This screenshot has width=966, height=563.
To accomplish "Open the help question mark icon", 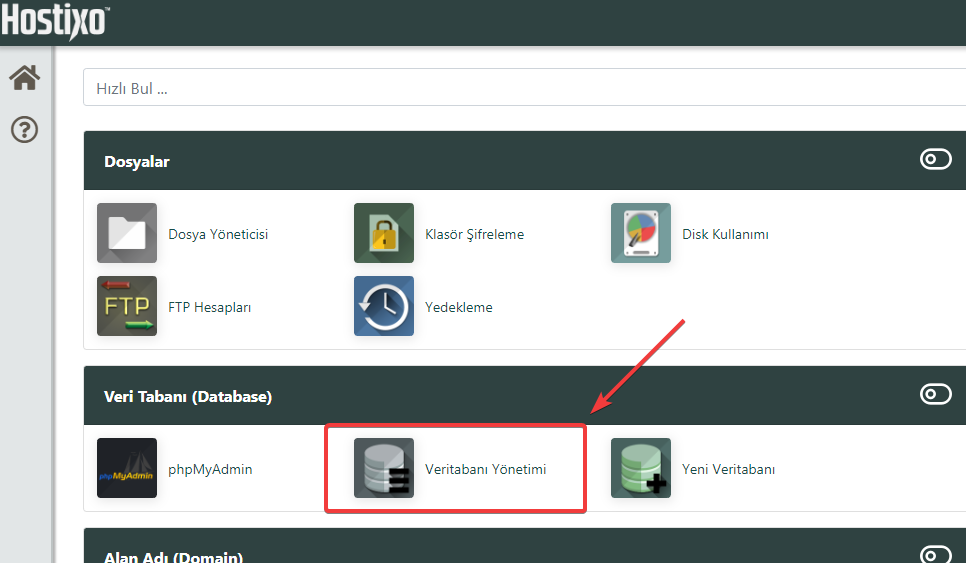I will pos(25,130).
